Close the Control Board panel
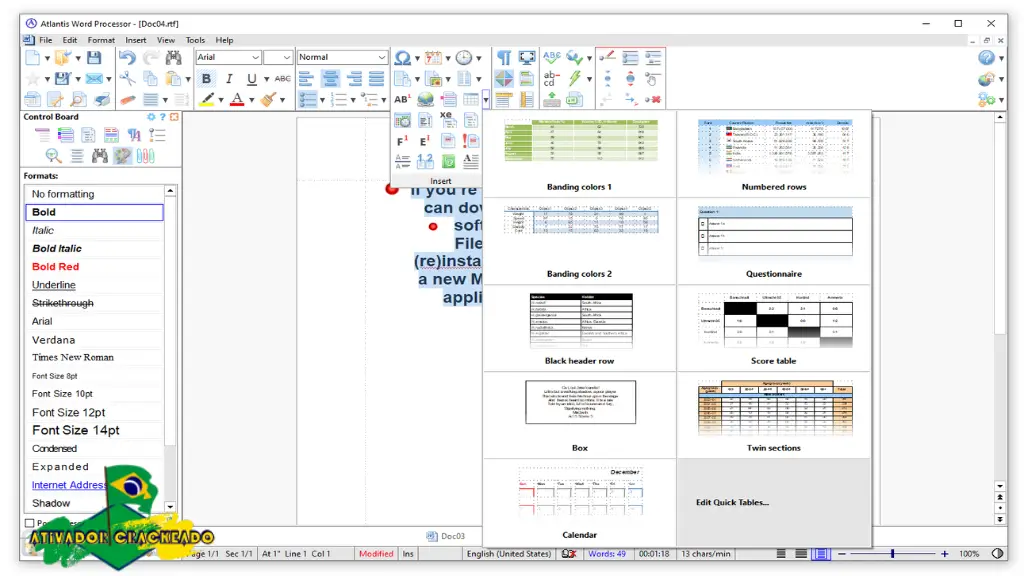This screenshot has height=576, width=1024. [174, 117]
